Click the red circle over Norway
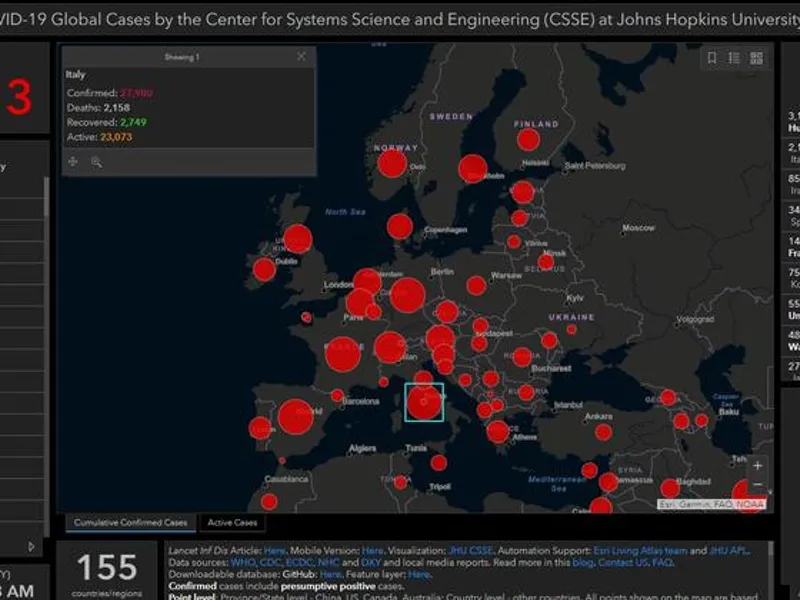The image size is (800, 600). pos(392,163)
